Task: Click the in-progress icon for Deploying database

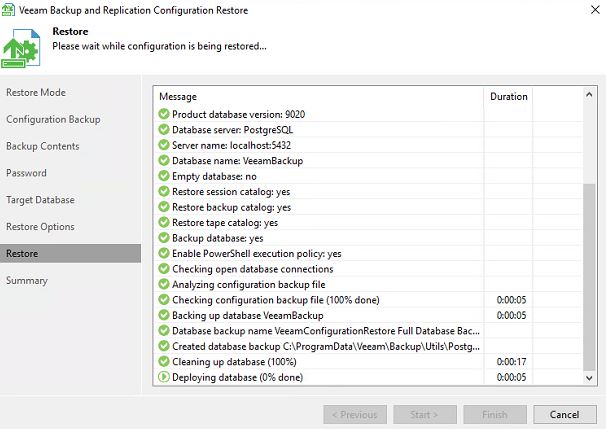Action: tap(164, 377)
